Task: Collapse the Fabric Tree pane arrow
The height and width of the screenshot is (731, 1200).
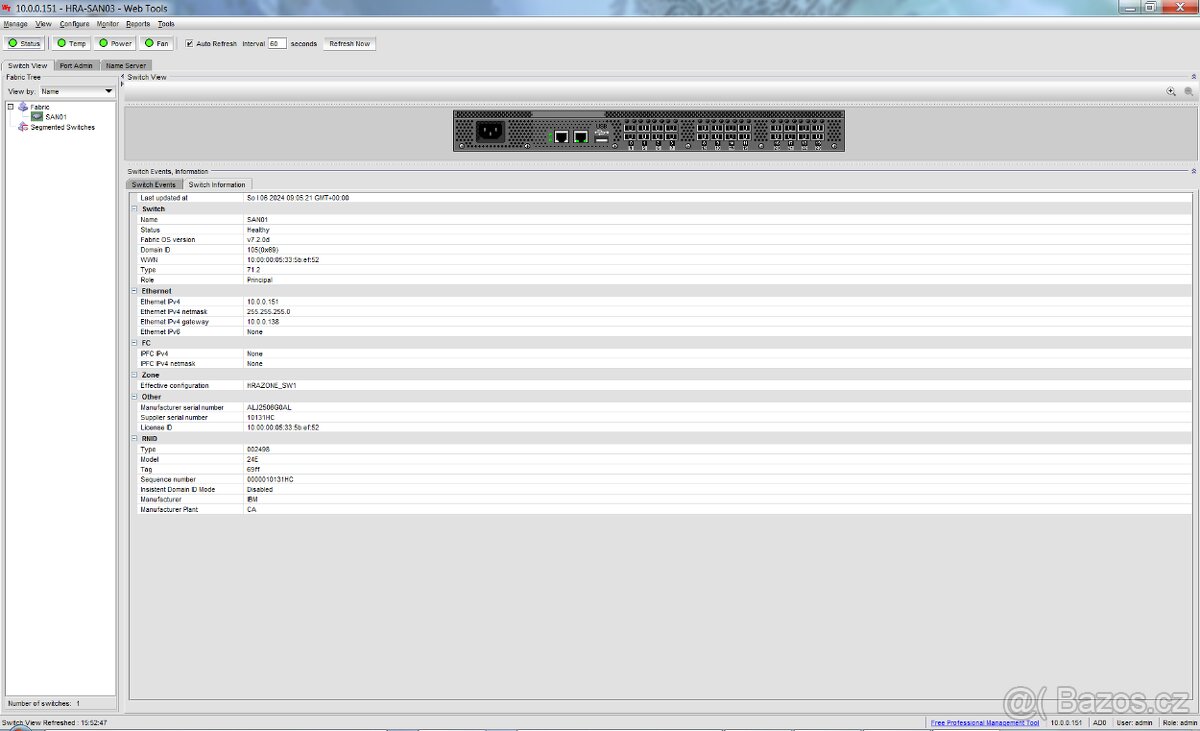Action: pos(123,76)
